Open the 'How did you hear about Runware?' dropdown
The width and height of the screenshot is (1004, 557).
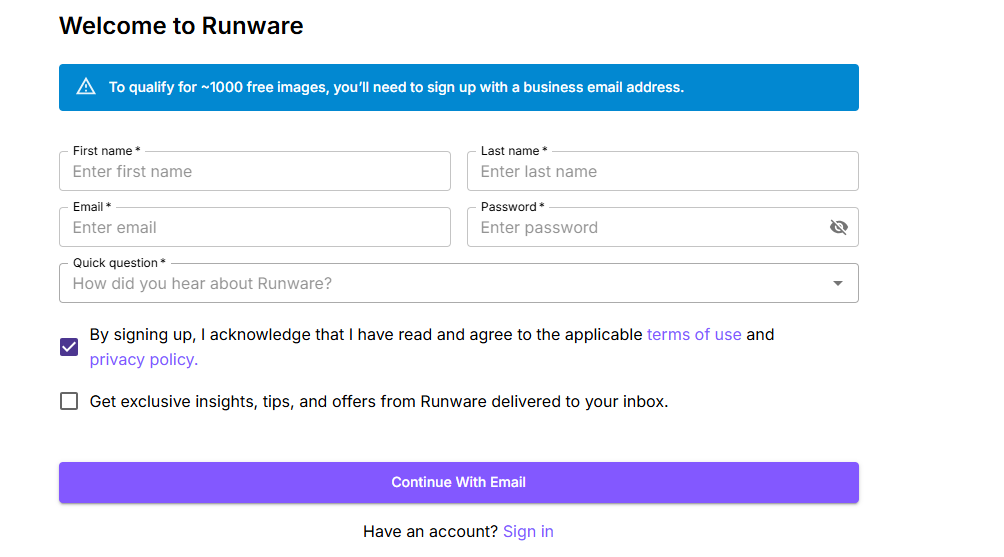pos(458,283)
